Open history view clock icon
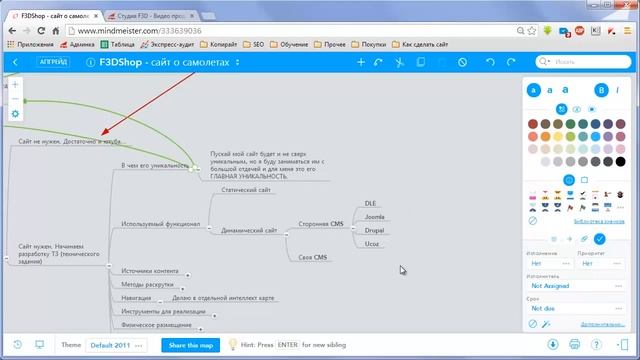 pos(18,345)
